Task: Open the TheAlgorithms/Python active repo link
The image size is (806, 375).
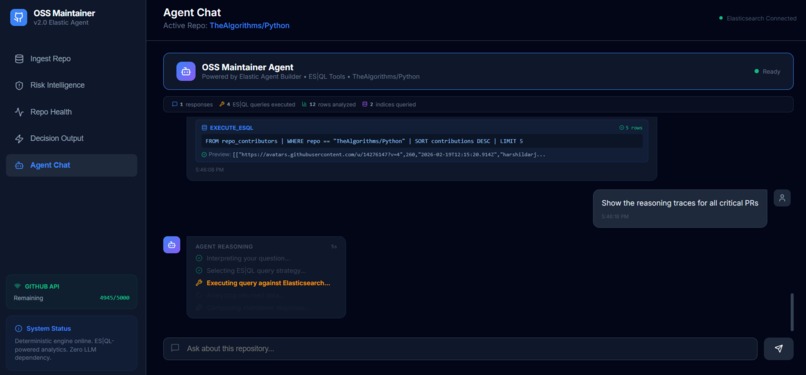Action: point(249,25)
